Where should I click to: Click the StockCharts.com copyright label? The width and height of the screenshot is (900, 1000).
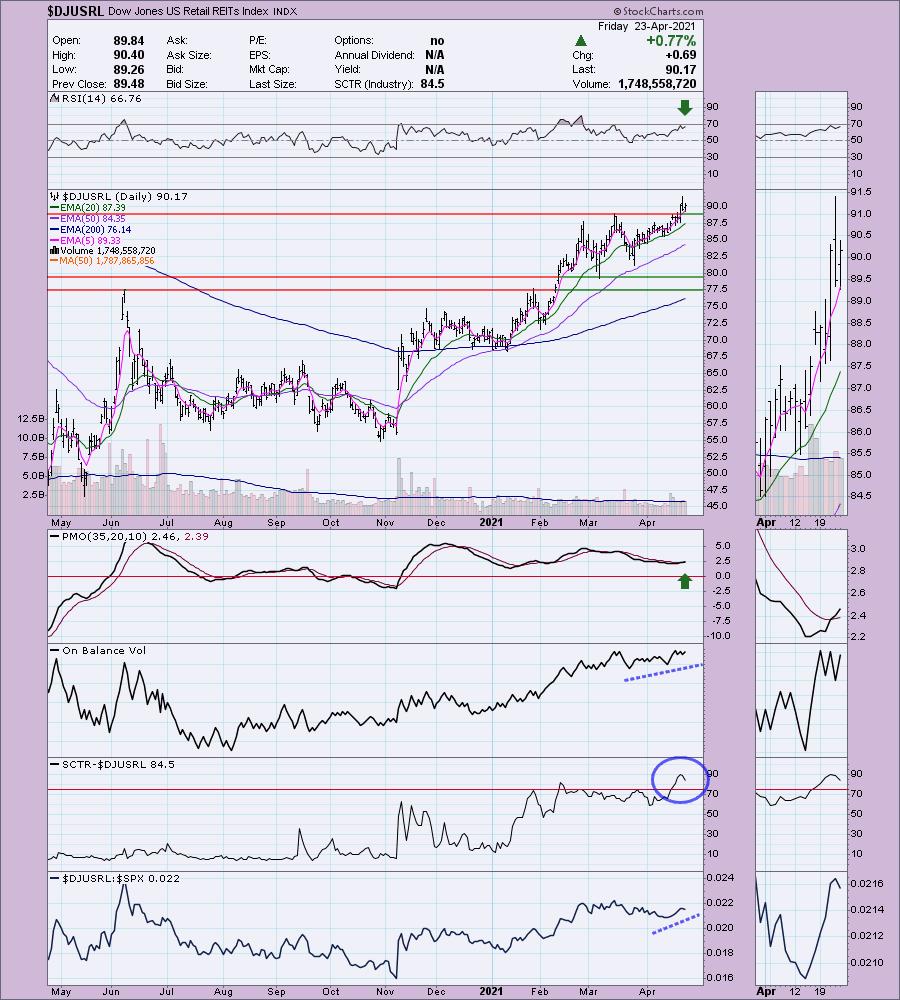point(658,11)
